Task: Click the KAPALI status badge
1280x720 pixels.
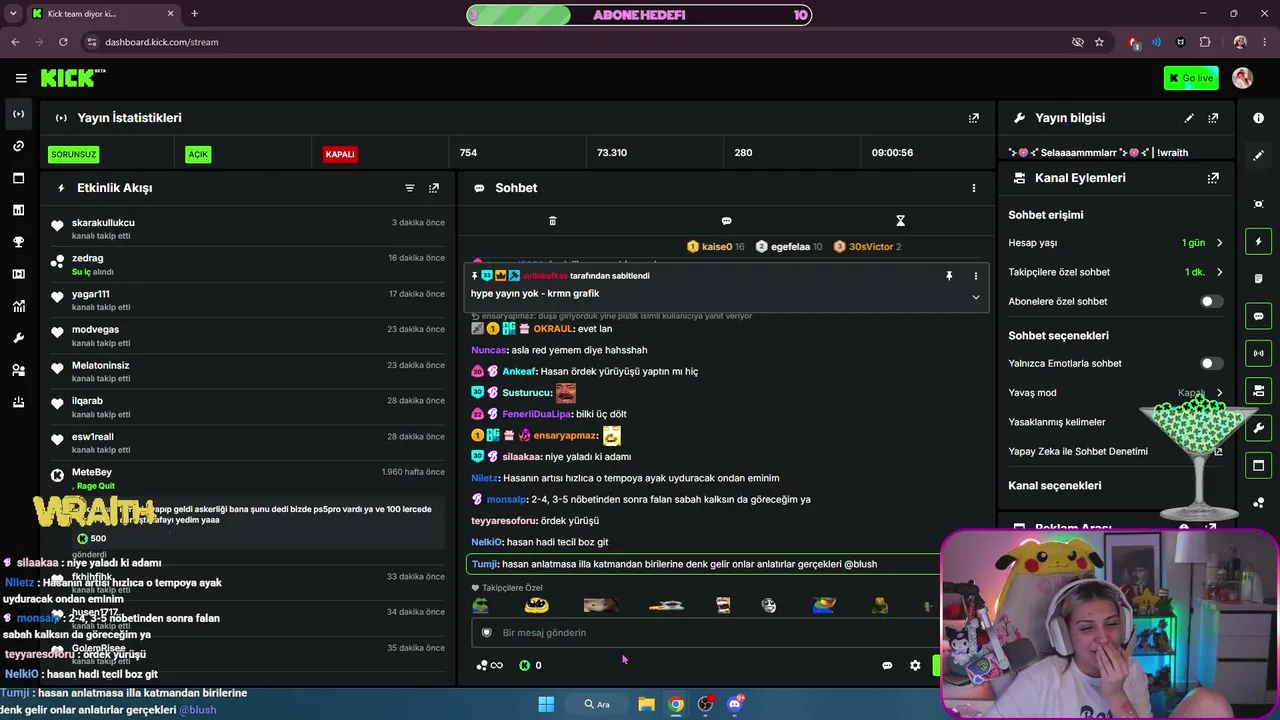Action: tap(340, 154)
